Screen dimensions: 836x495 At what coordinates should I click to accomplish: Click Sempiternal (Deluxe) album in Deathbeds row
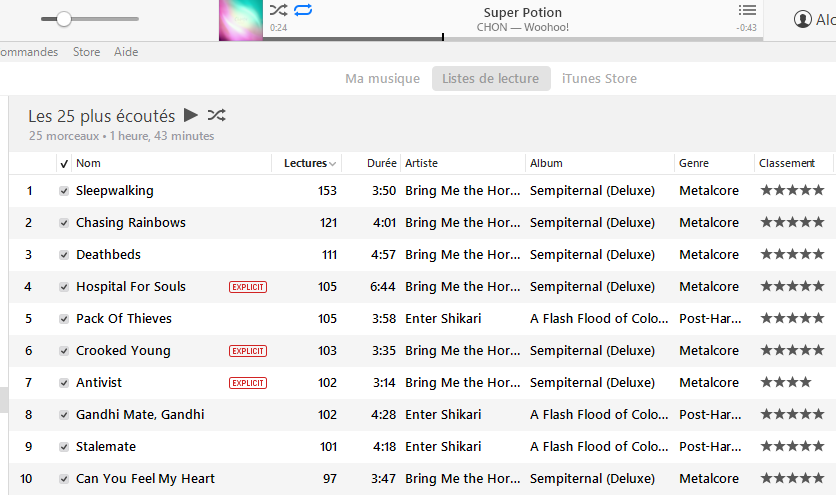[x=592, y=255]
